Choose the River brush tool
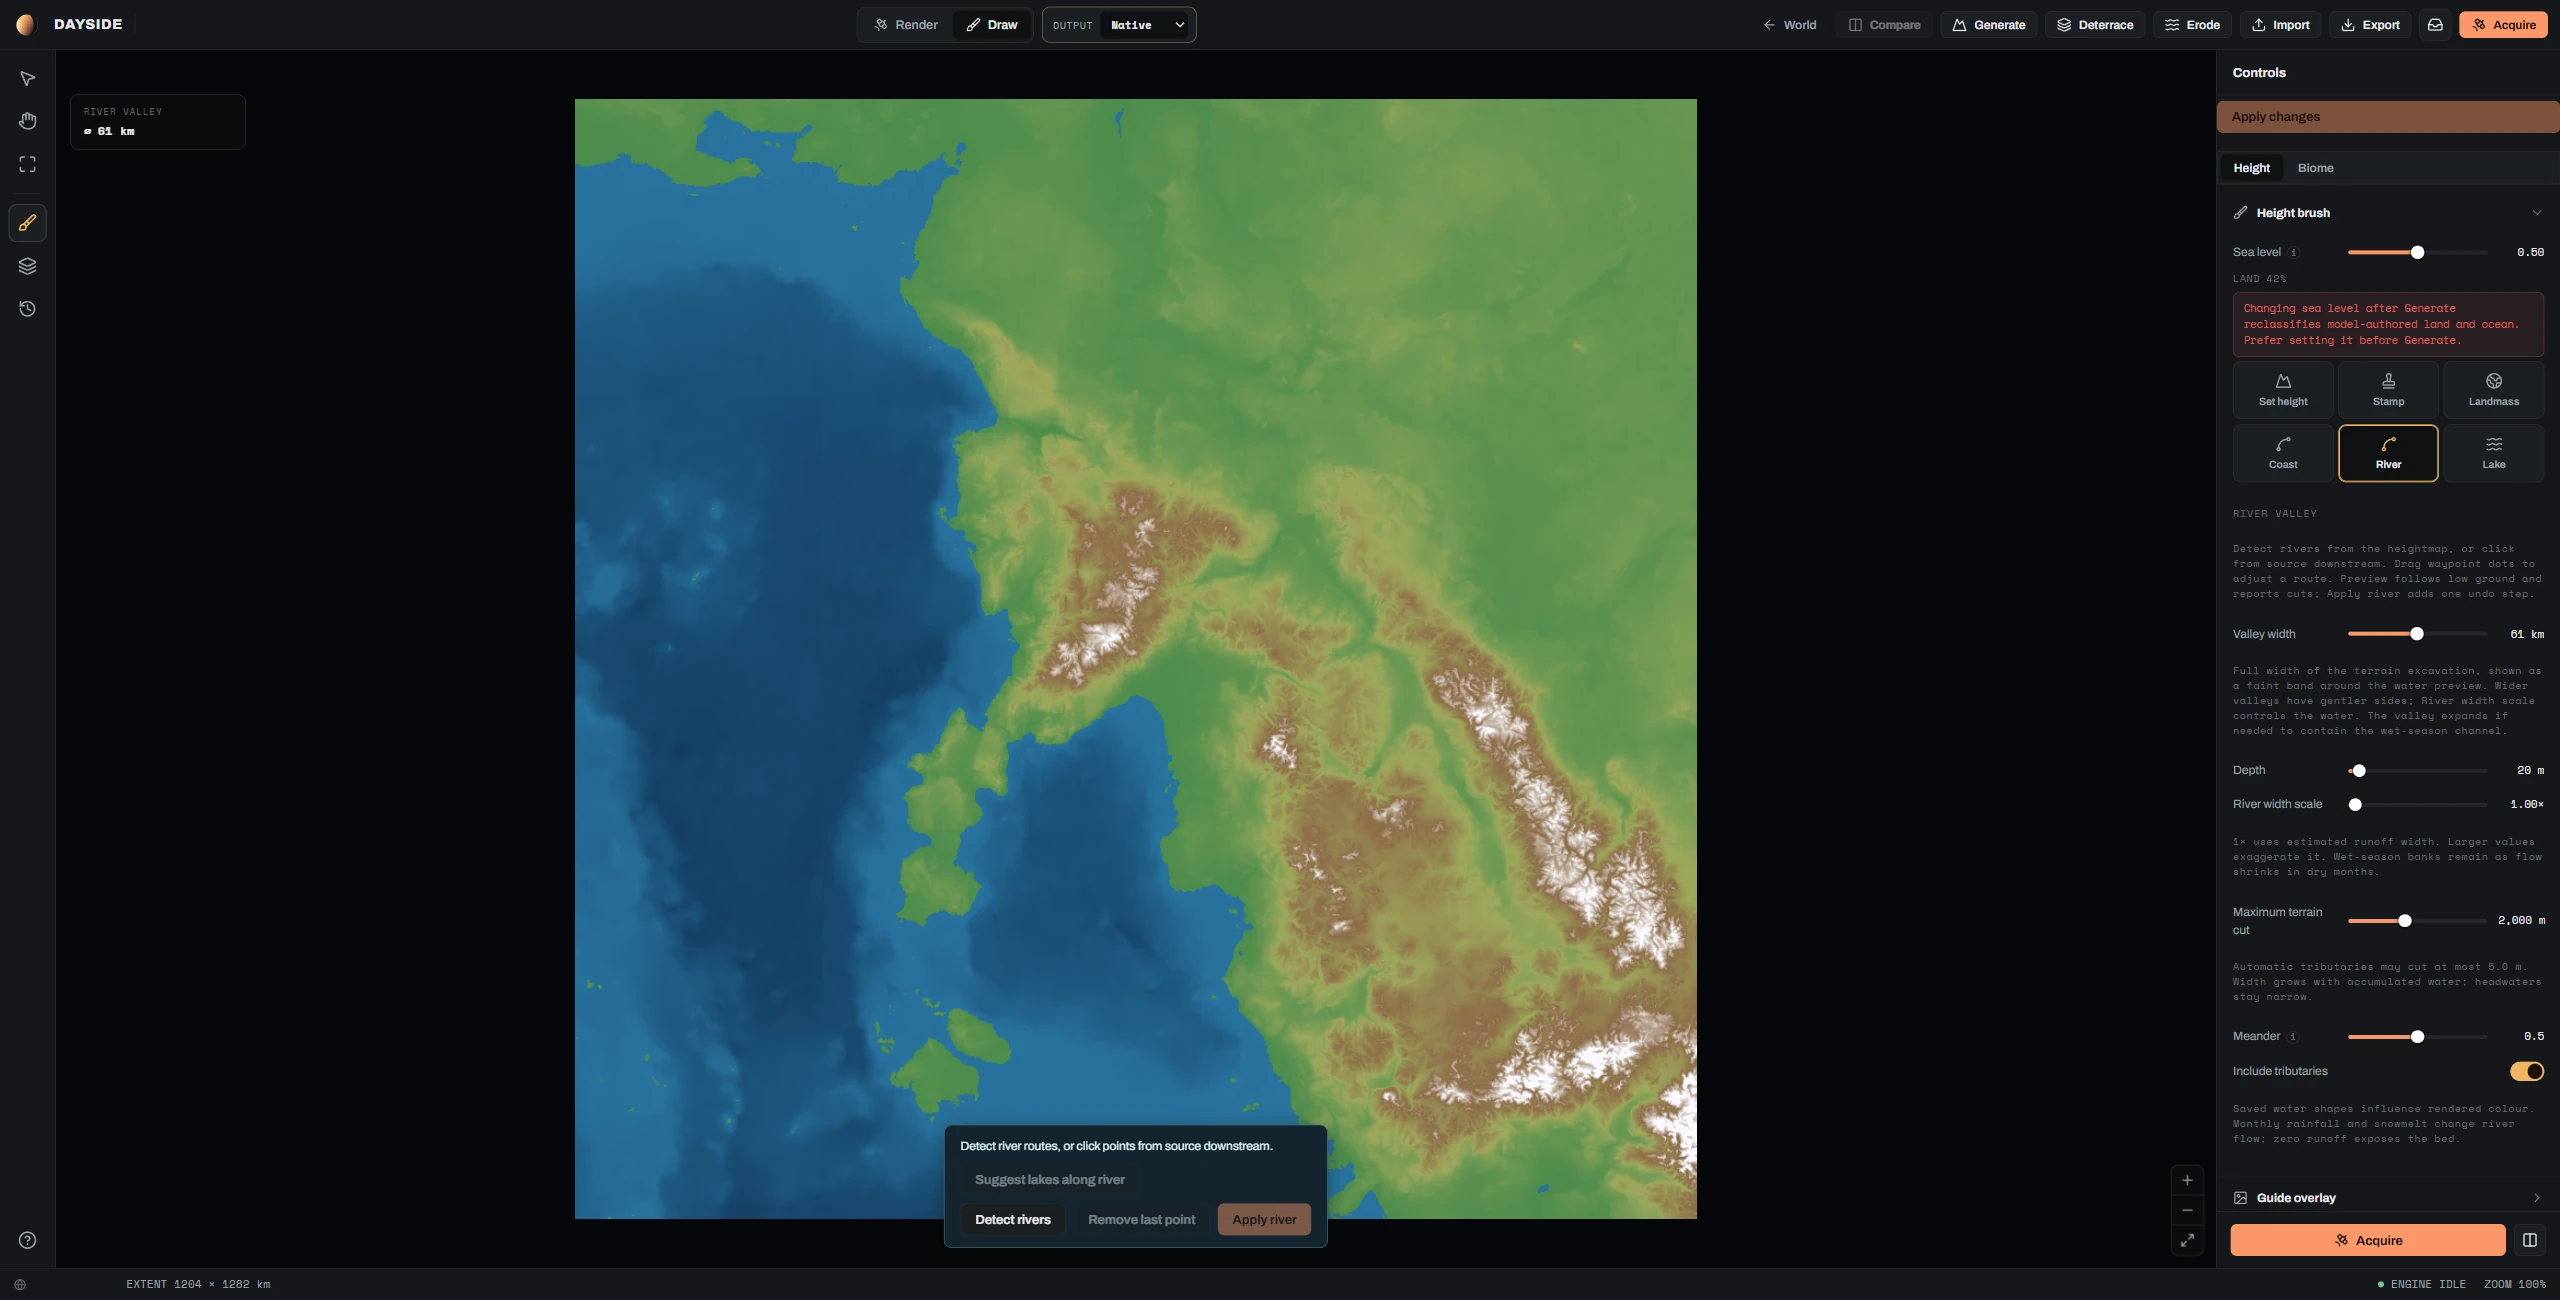The image size is (2560, 1300). click(x=2388, y=453)
